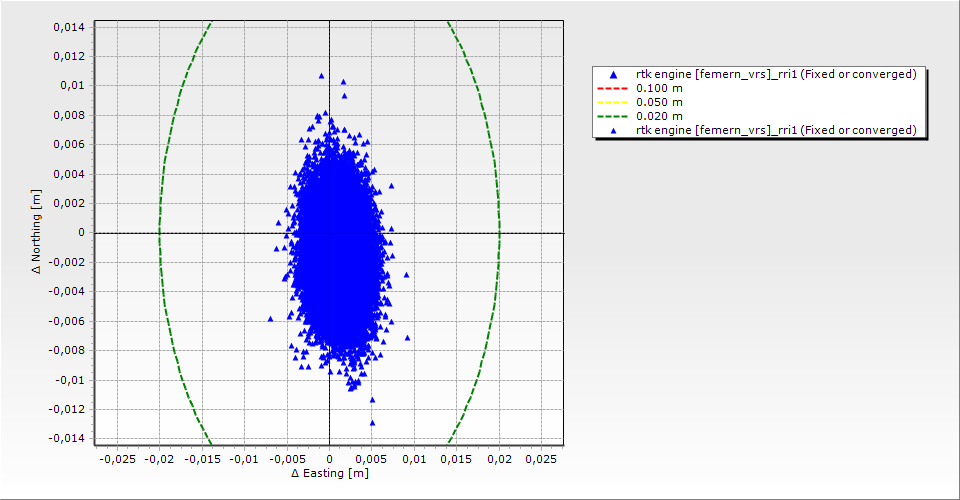Click the large blue triangle marker in the first legend entry
Viewport: 960px width, 500px height.
click(614, 75)
